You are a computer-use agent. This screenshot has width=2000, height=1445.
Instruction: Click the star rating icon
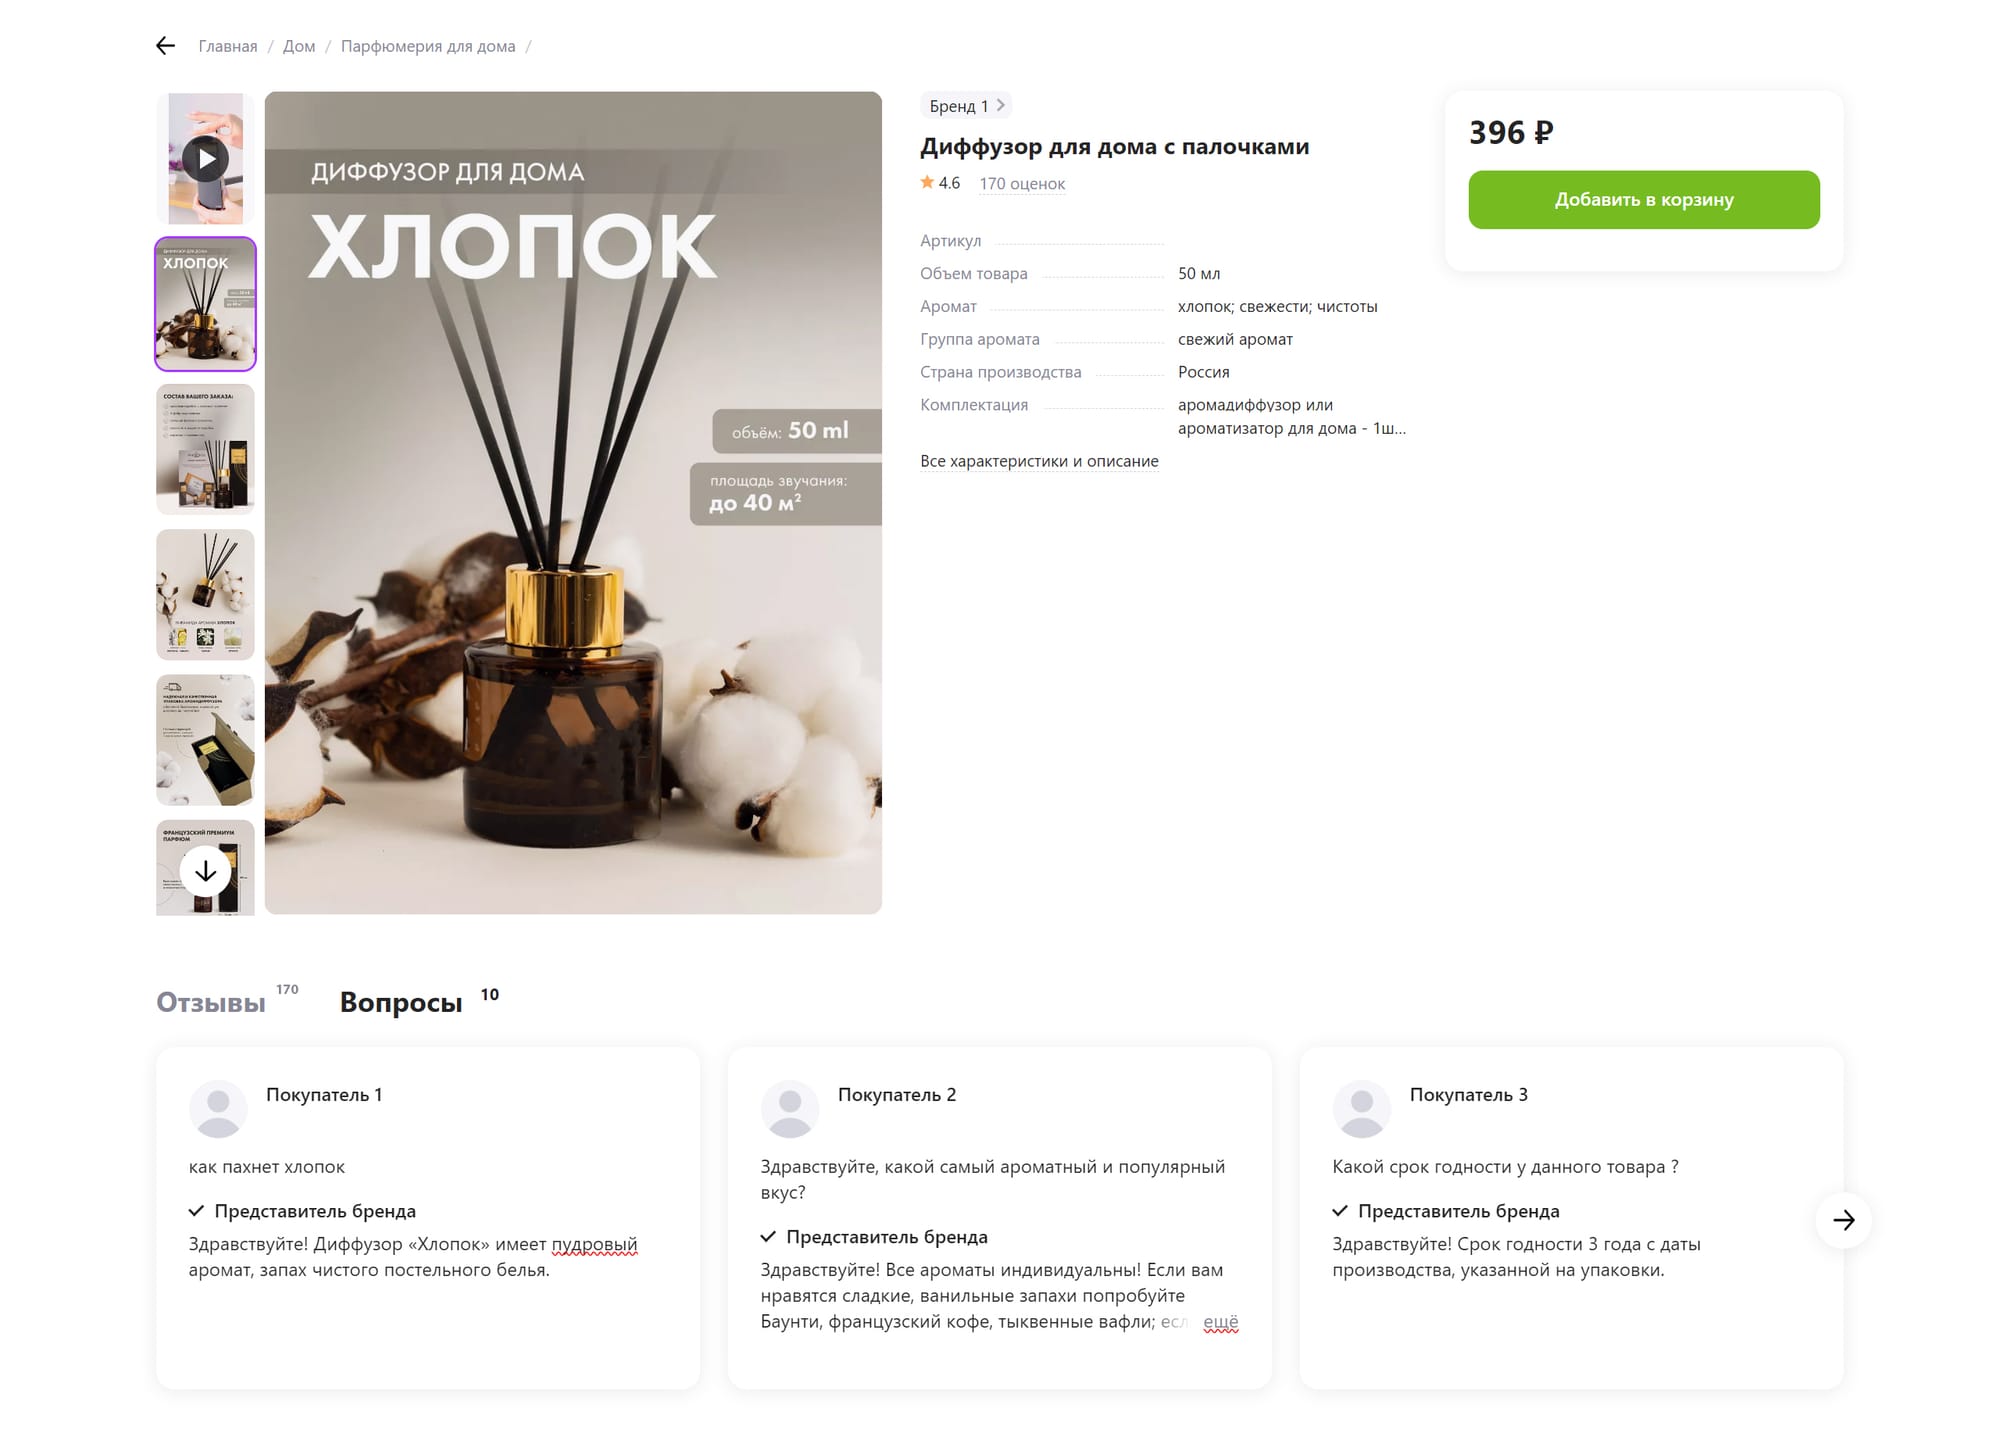tap(927, 182)
